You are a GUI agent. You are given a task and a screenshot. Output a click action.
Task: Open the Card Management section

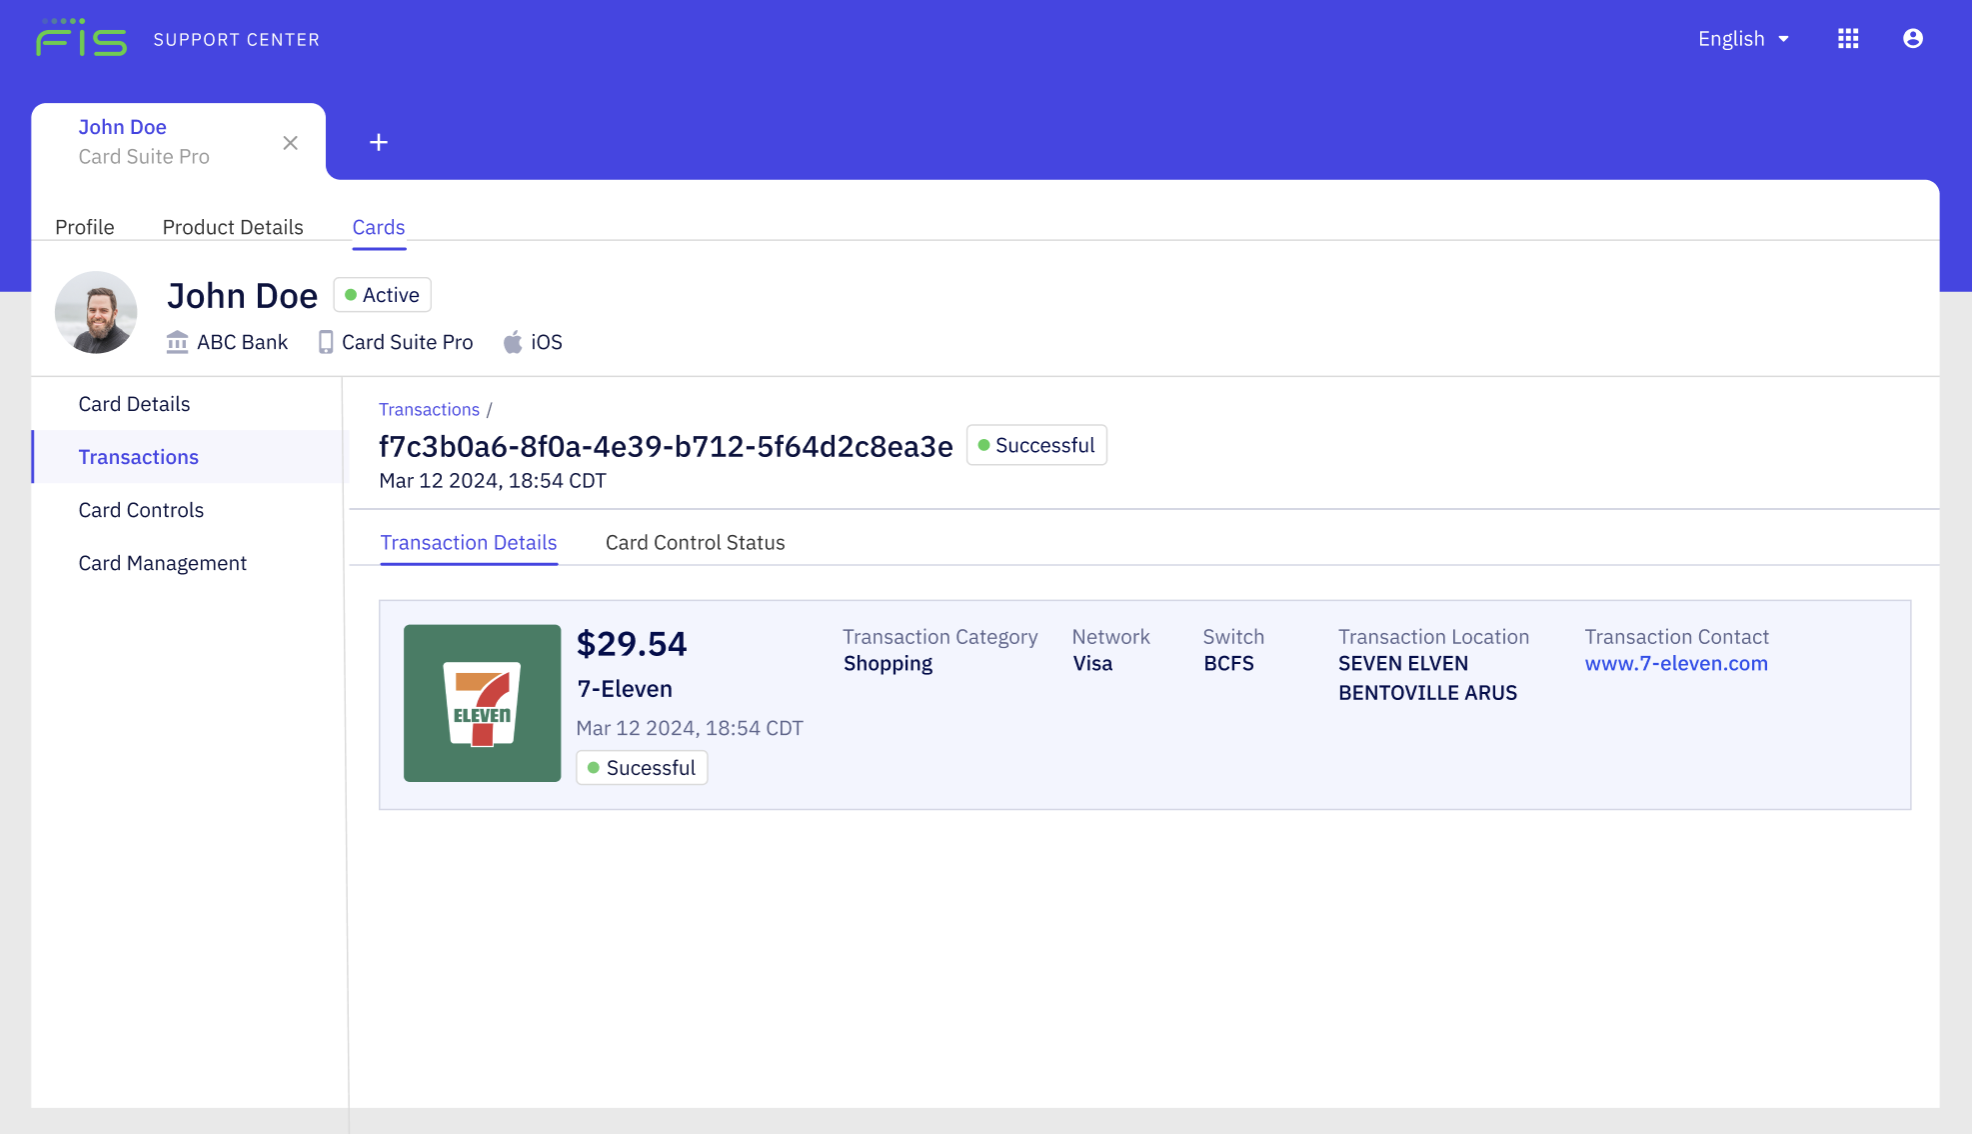pos(162,562)
